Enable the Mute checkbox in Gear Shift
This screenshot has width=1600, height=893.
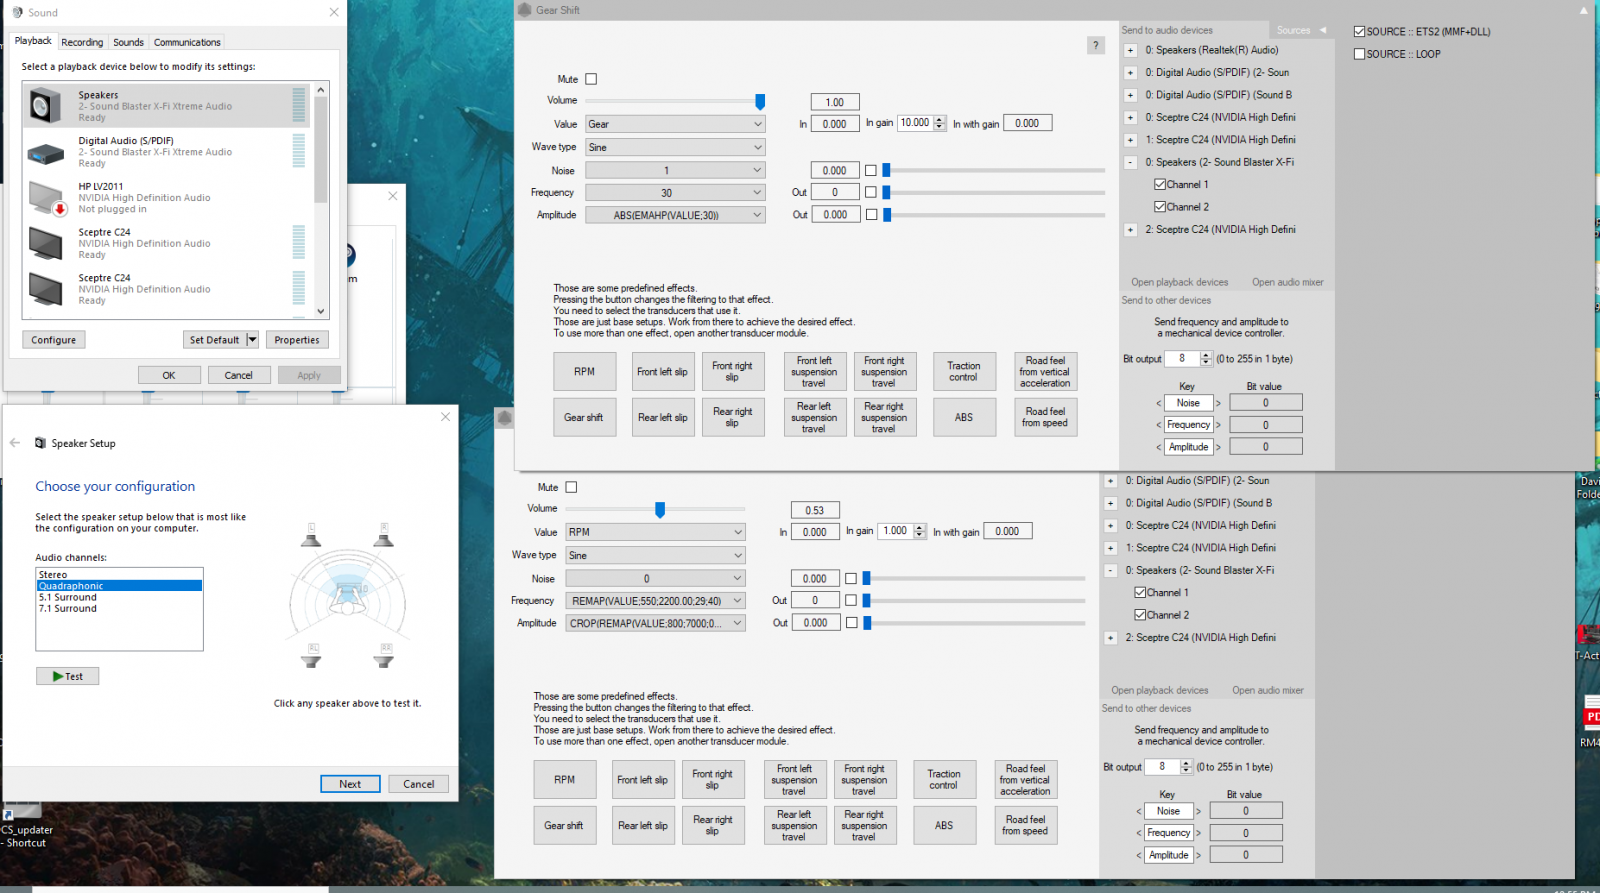(591, 79)
